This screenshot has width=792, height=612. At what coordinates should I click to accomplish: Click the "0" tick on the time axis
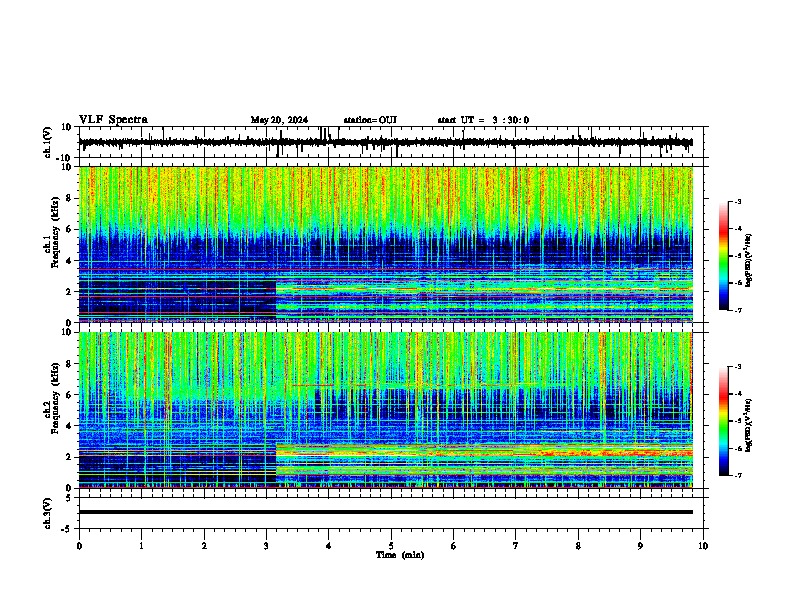pyautogui.click(x=79, y=546)
